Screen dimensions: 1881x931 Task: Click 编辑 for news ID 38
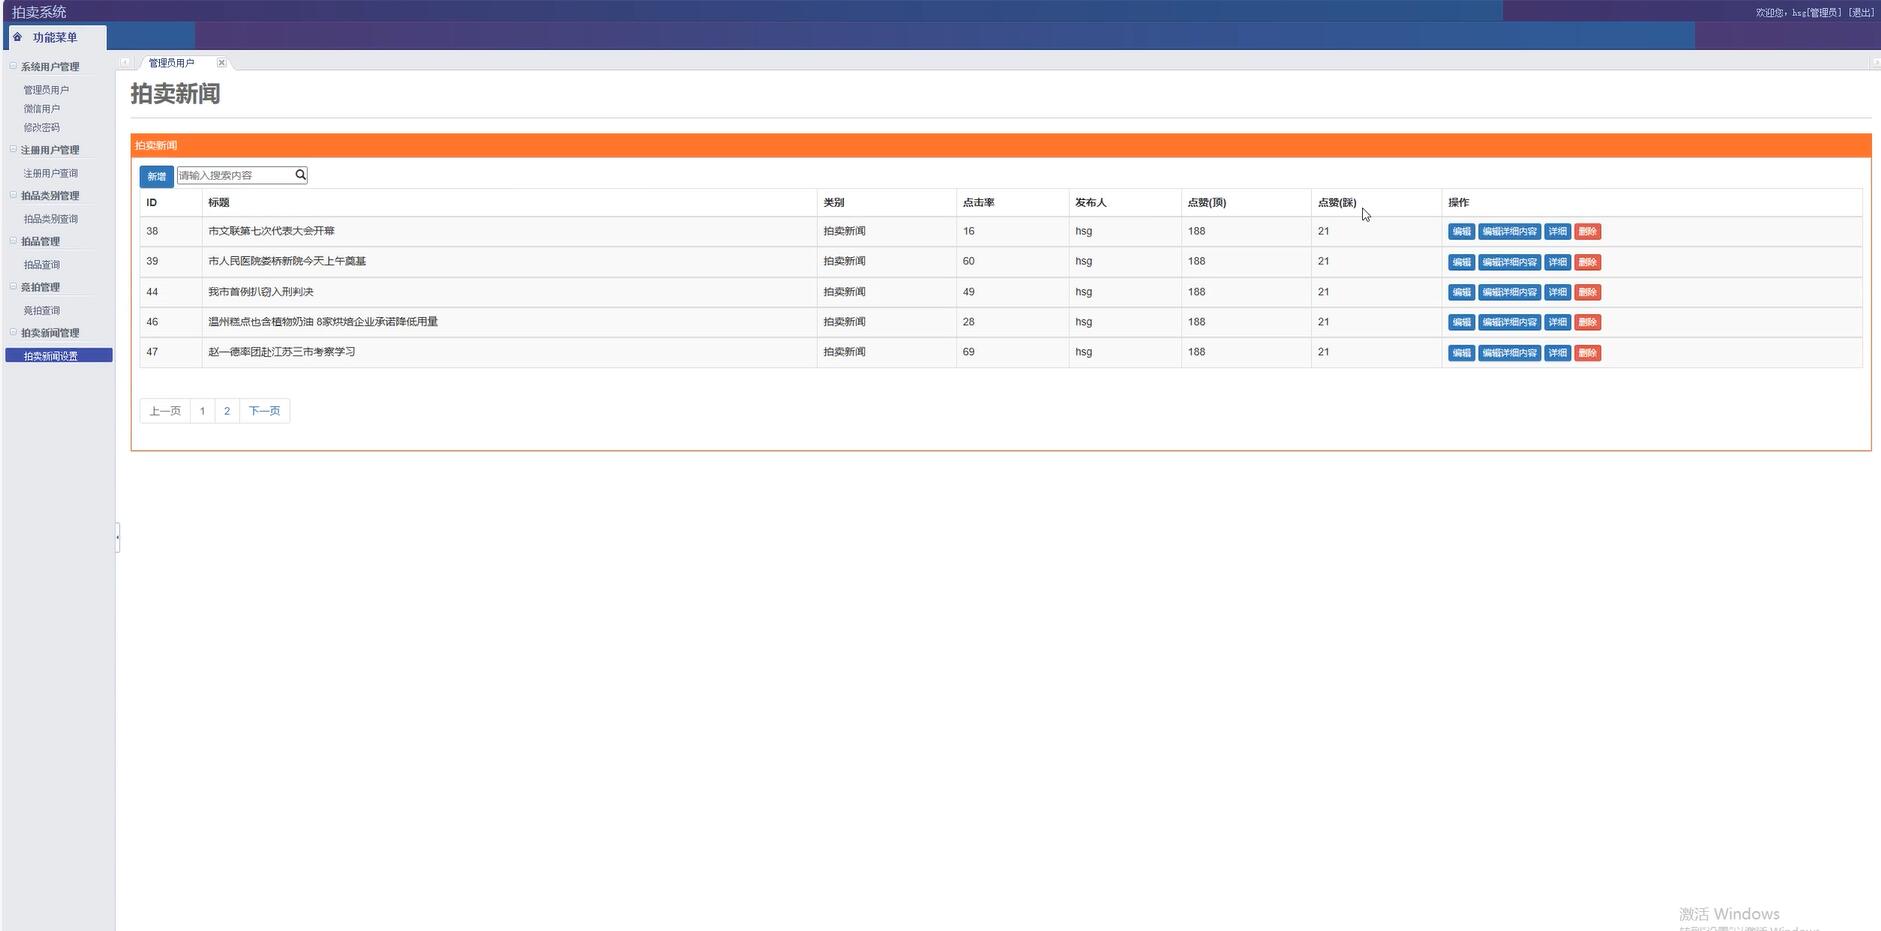[x=1461, y=232]
